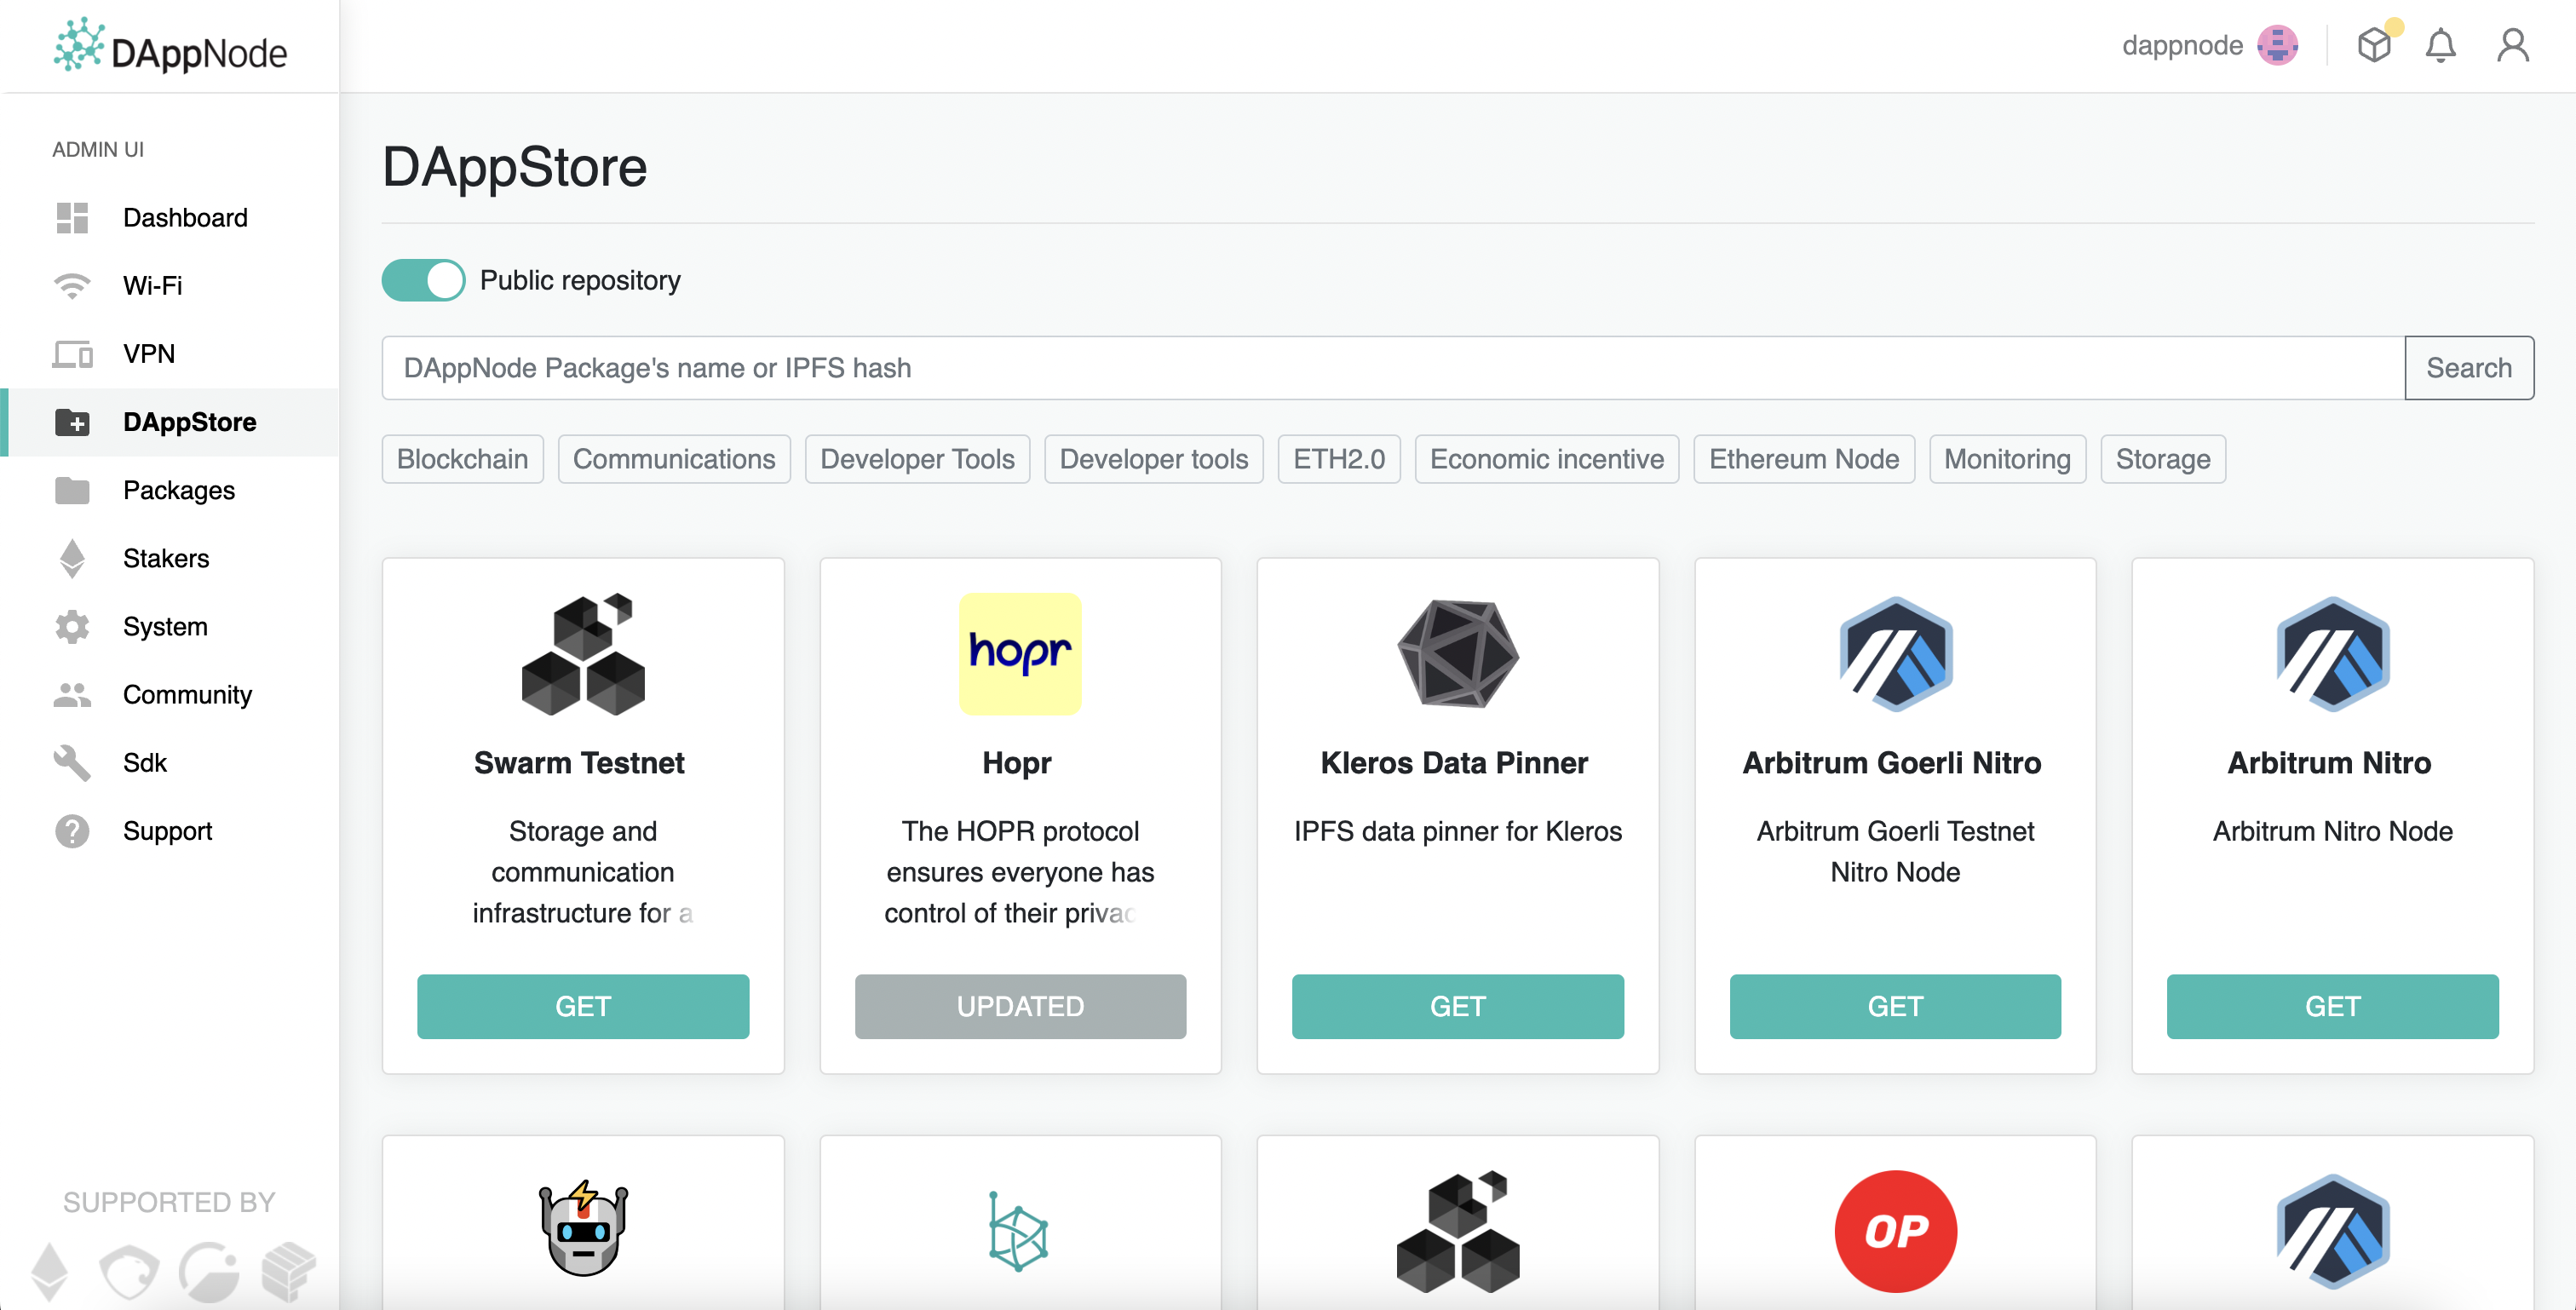The height and width of the screenshot is (1310, 2576).
Task: Click the Dashboard grid icon
Action: (x=72, y=217)
